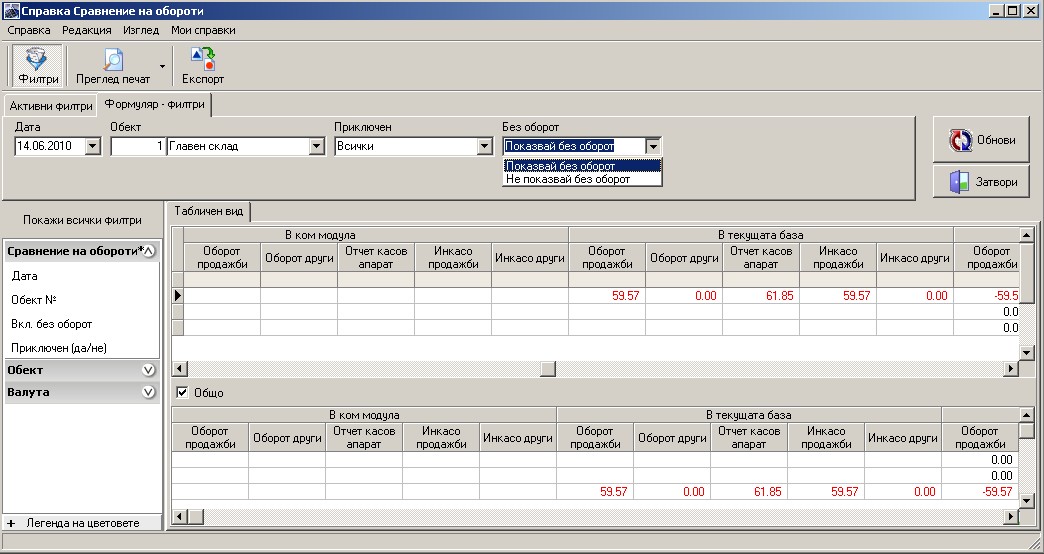Toggle the Общо checkbox
The image size is (1044, 554).
tap(182, 393)
